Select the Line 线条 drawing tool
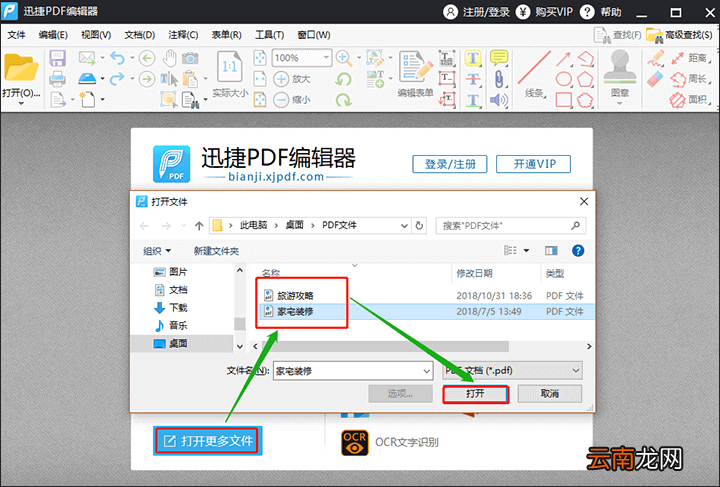Viewport: 720px width, 487px height. pos(534,73)
